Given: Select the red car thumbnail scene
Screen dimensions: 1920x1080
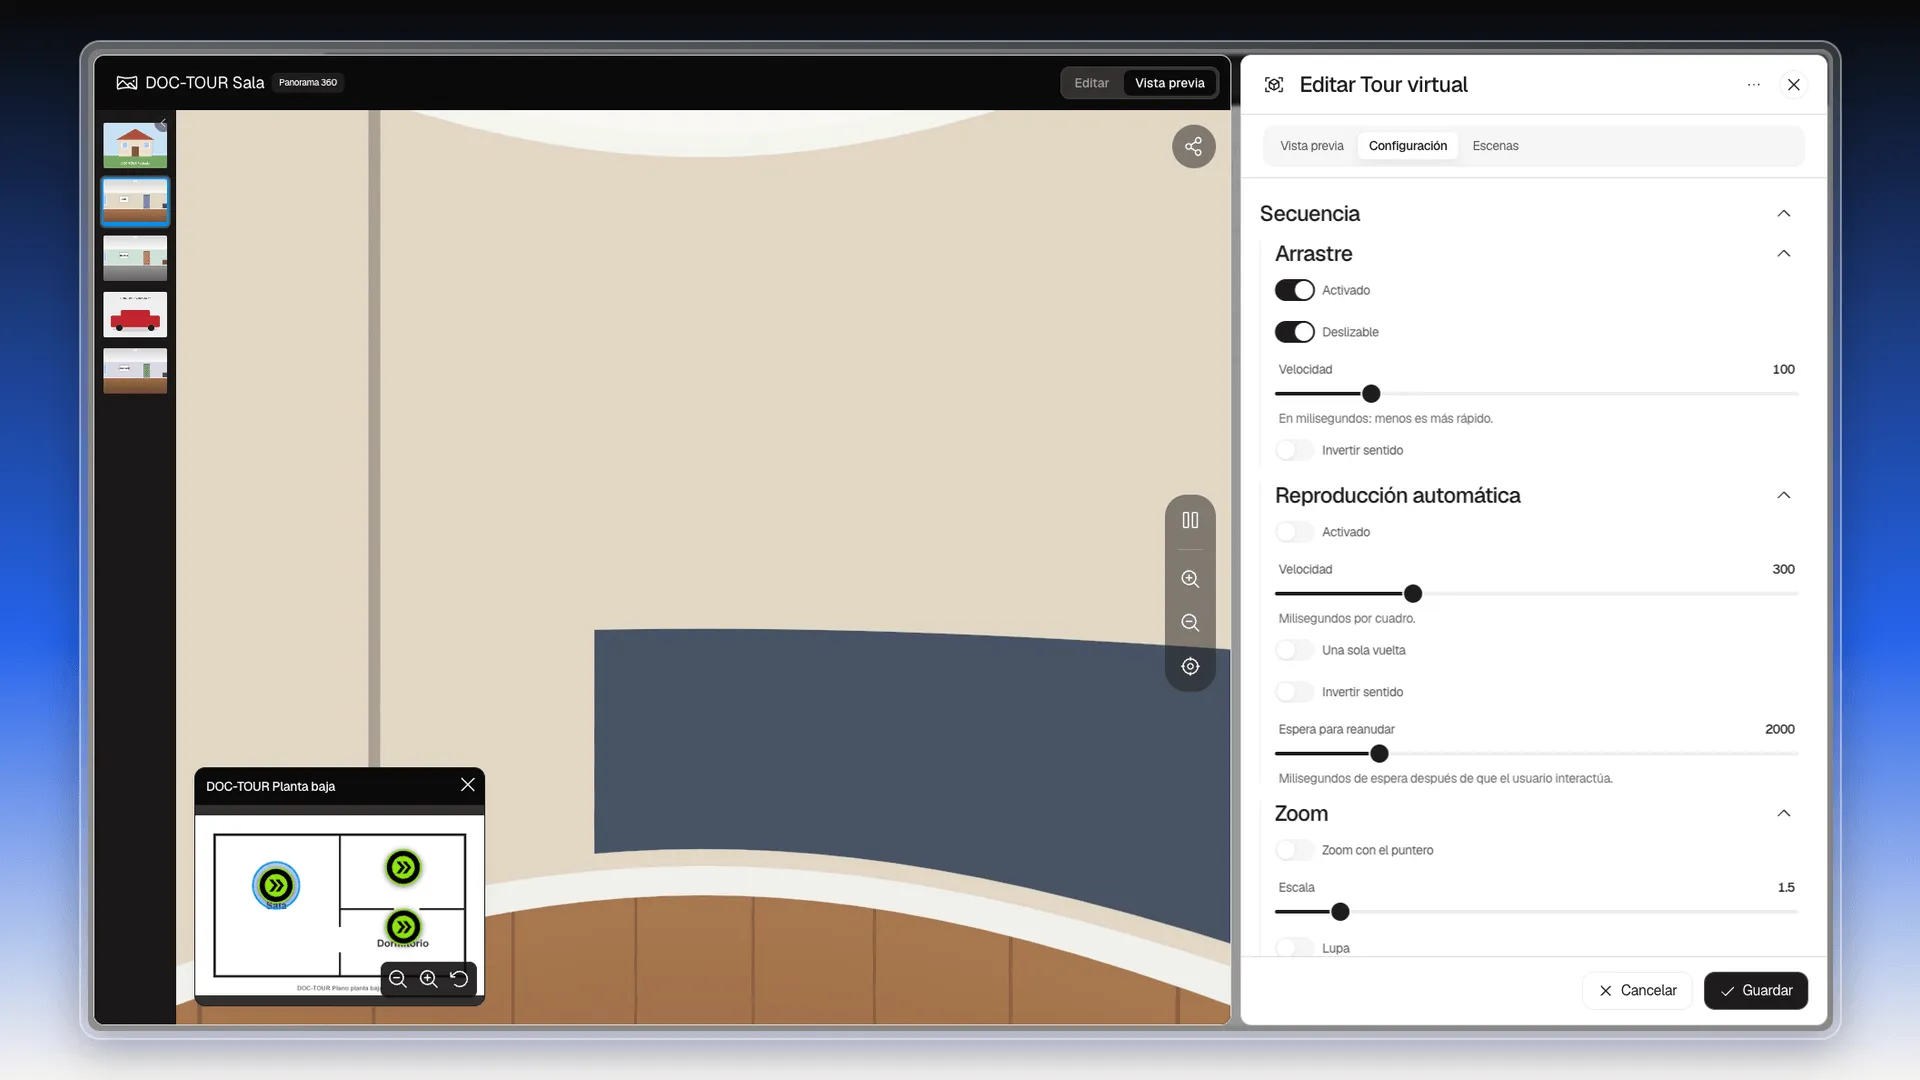Looking at the screenshot, I should pyautogui.click(x=135, y=315).
